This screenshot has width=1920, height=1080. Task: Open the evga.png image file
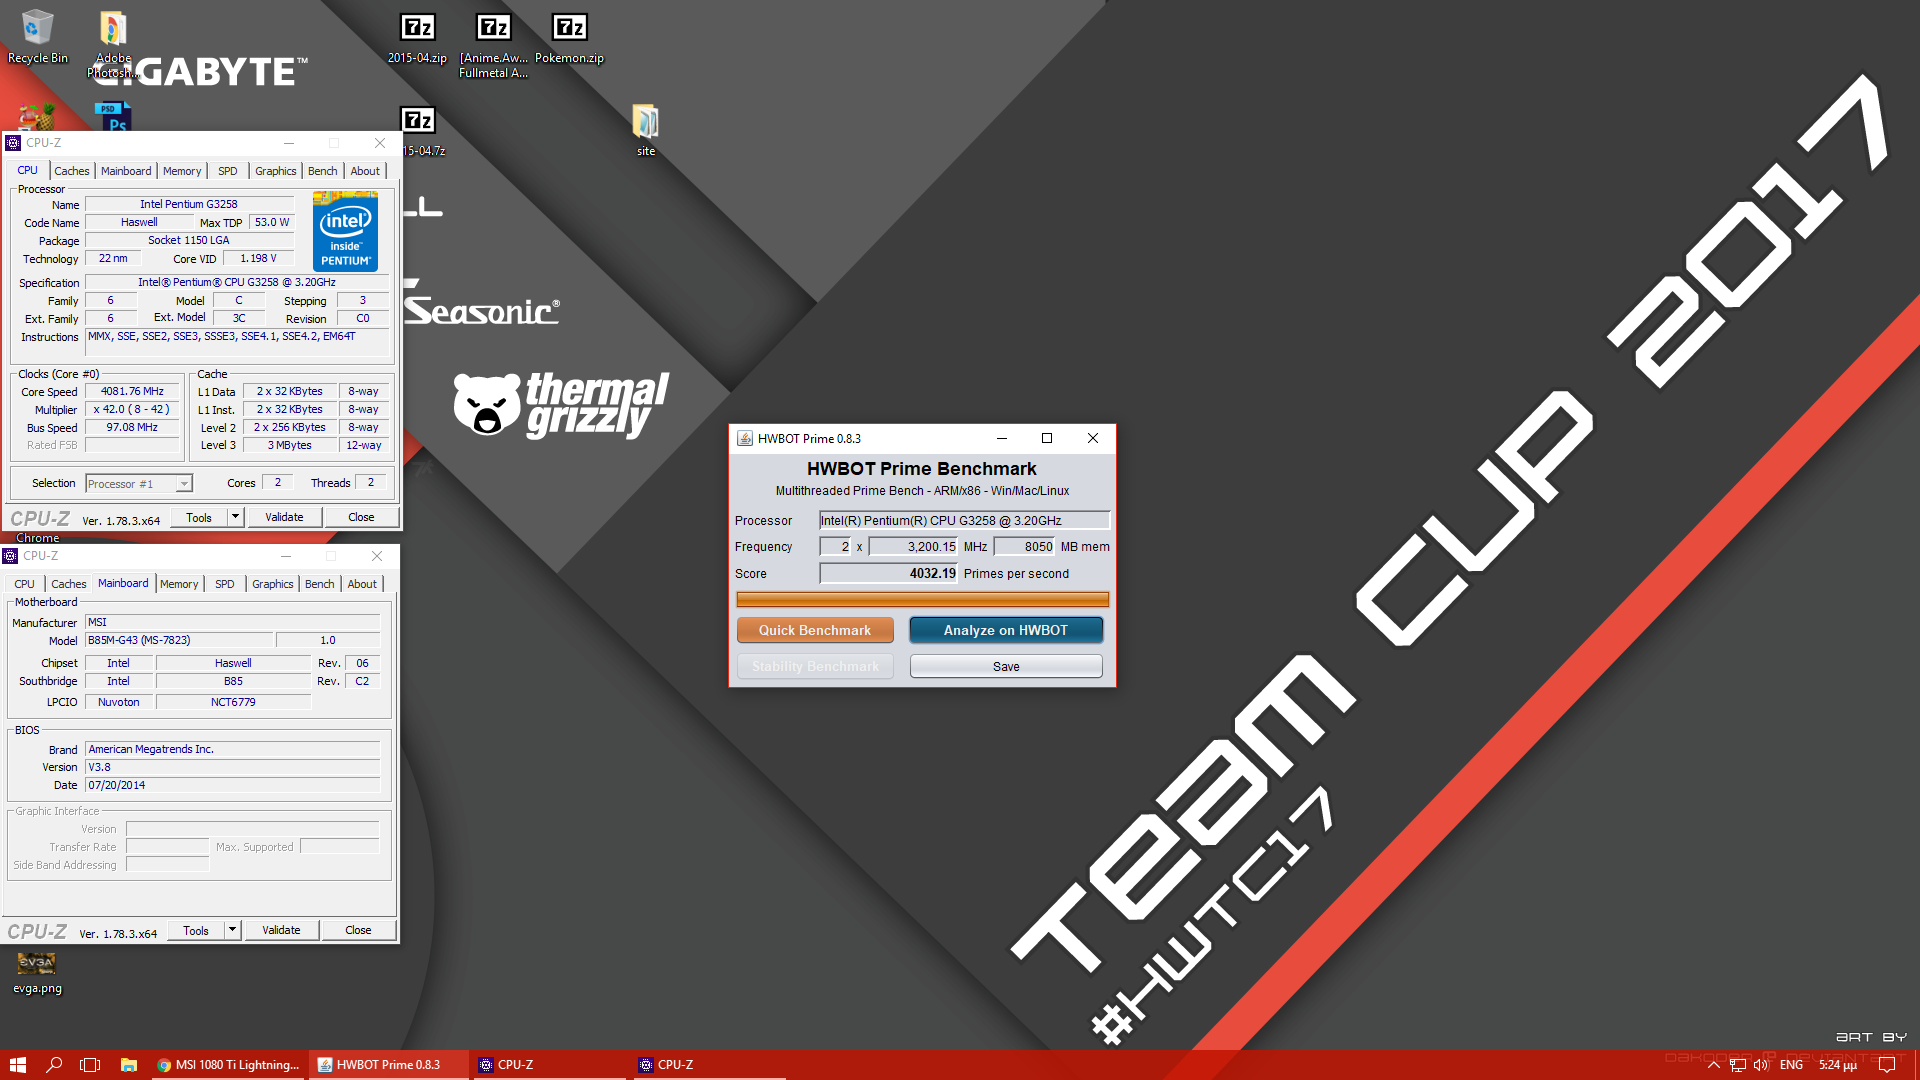37,972
